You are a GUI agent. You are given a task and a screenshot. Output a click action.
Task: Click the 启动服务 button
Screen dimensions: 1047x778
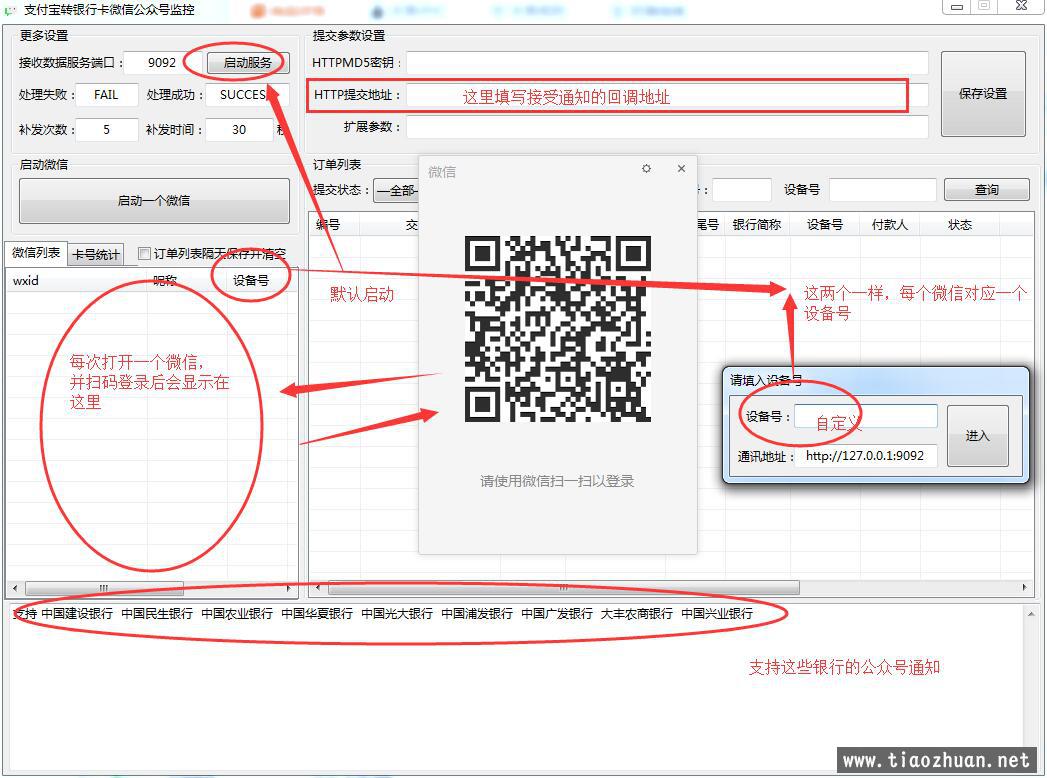[x=248, y=63]
